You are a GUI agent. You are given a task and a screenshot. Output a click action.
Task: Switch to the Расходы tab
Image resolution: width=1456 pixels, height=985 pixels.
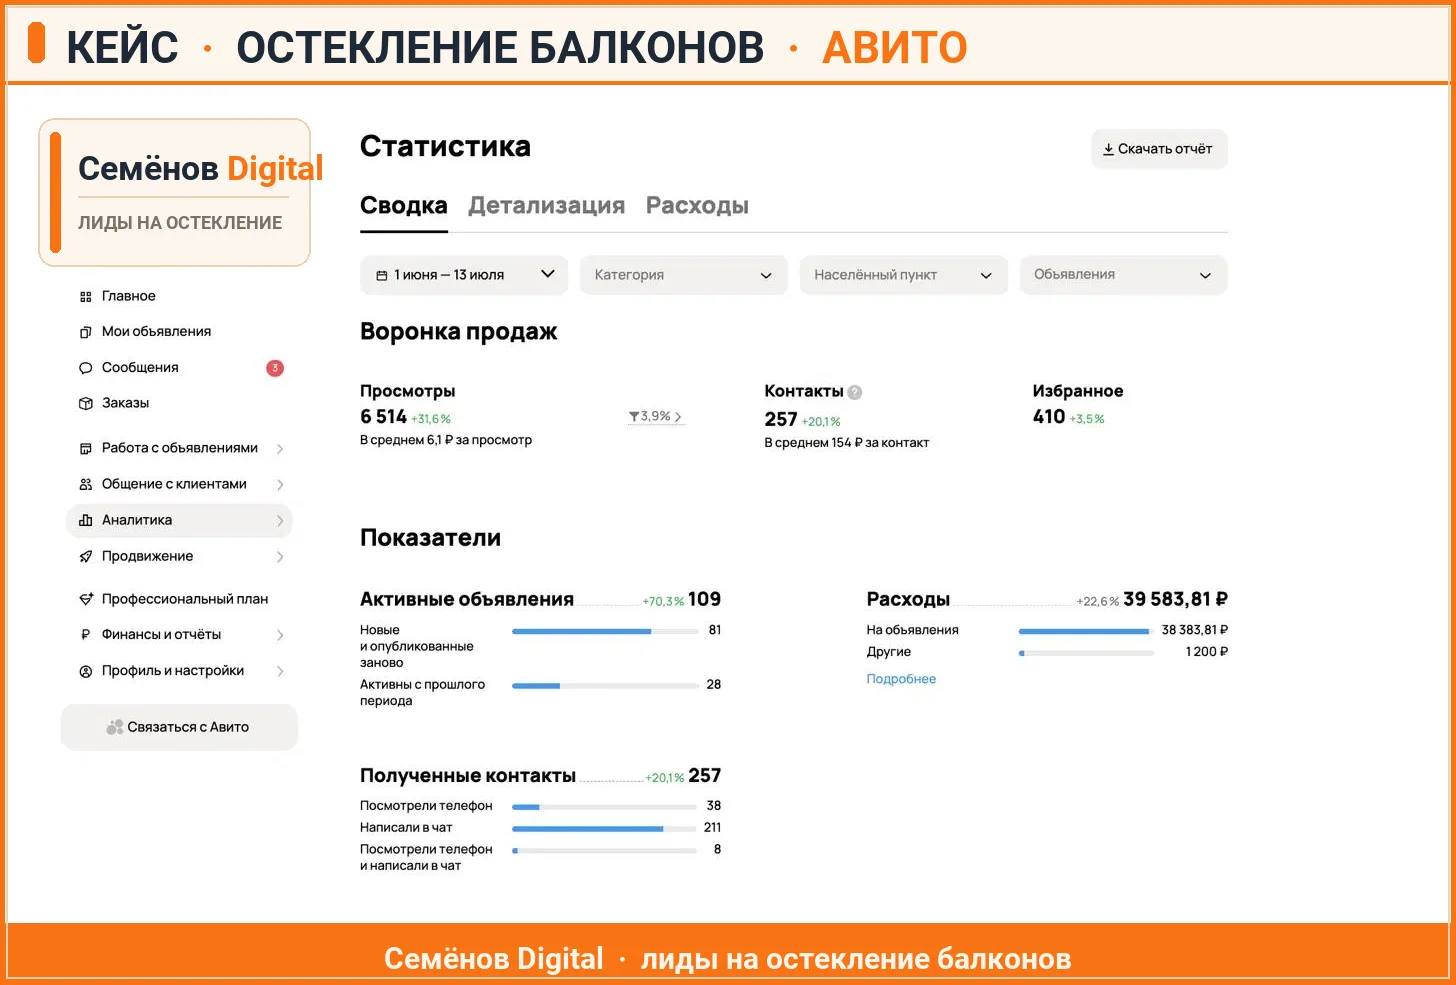(x=697, y=206)
